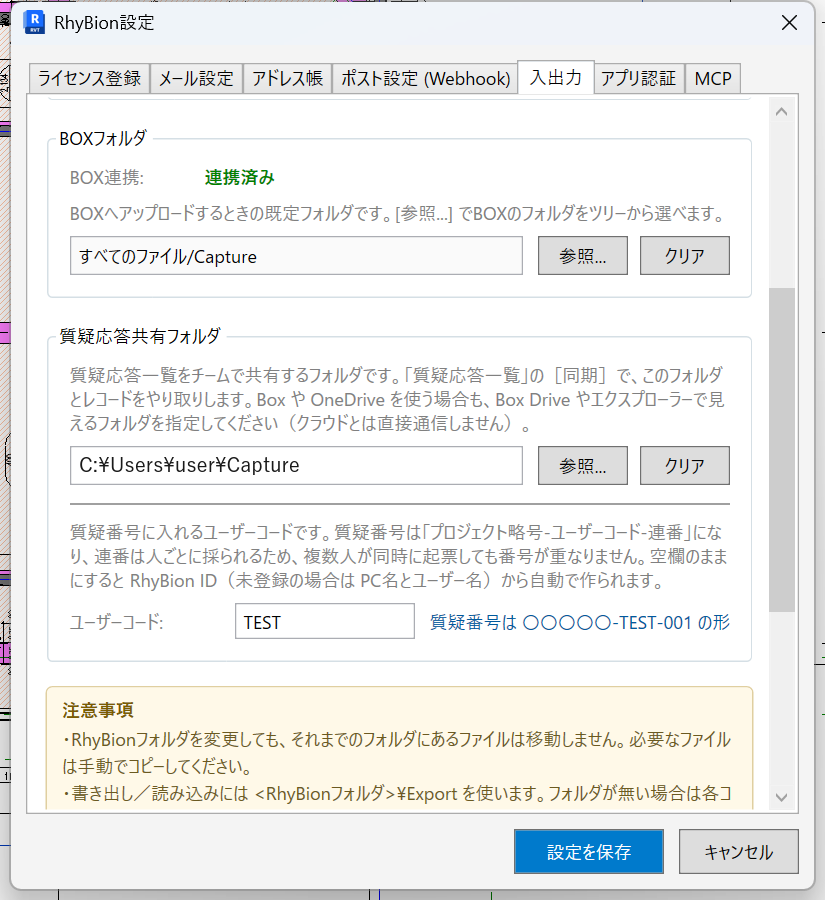Click the BOX連携: label
This screenshot has width=825, height=900.
(107, 178)
